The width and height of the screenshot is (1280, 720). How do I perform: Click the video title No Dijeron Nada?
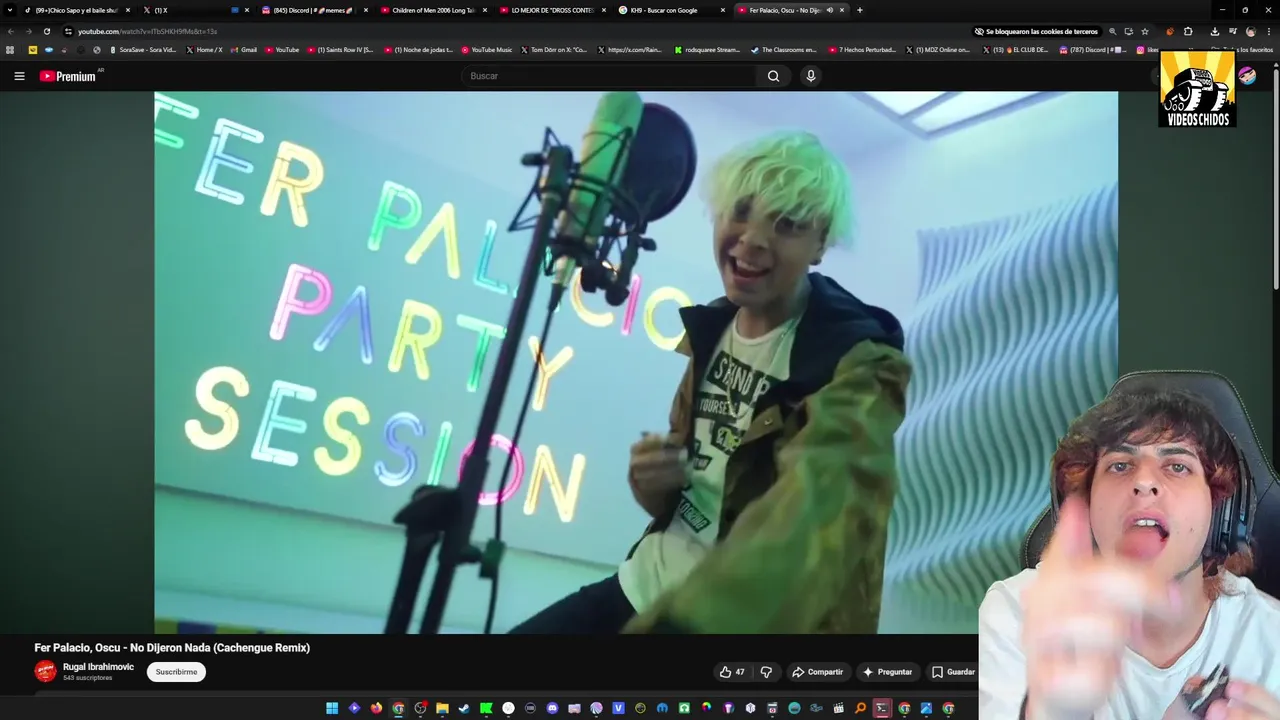click(x=172, y=648)
